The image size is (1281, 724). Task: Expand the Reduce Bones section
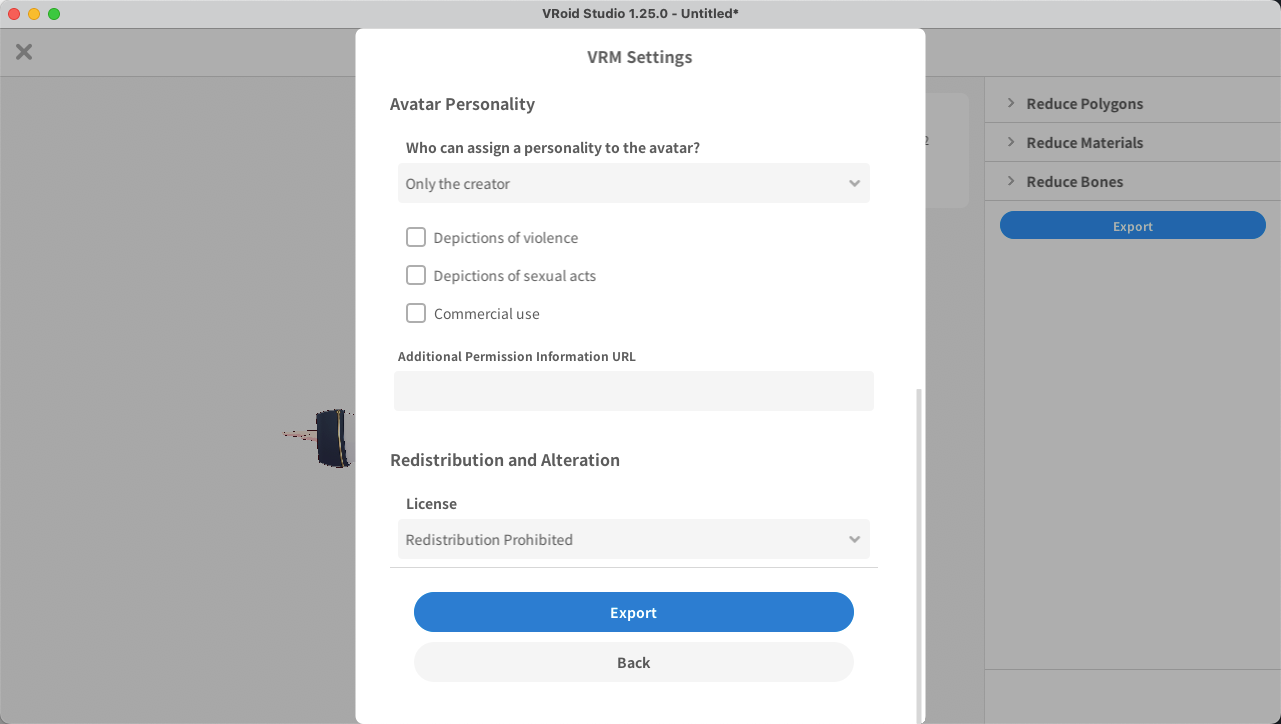pyautogui.click(x=1074, y=182)
